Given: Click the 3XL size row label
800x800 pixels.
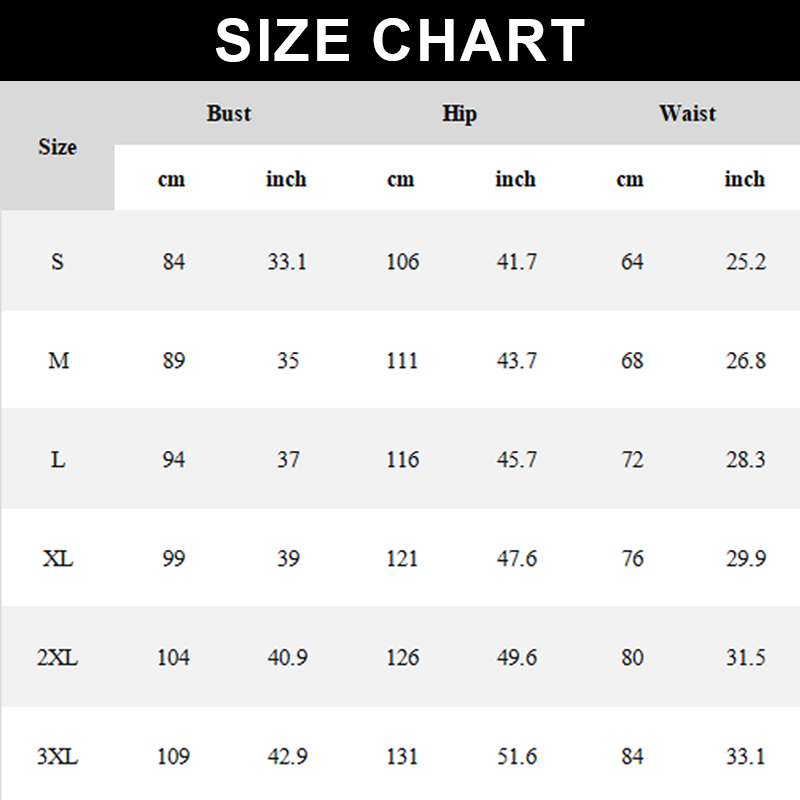Looking at the screenshot, I should tap(57, 757).
